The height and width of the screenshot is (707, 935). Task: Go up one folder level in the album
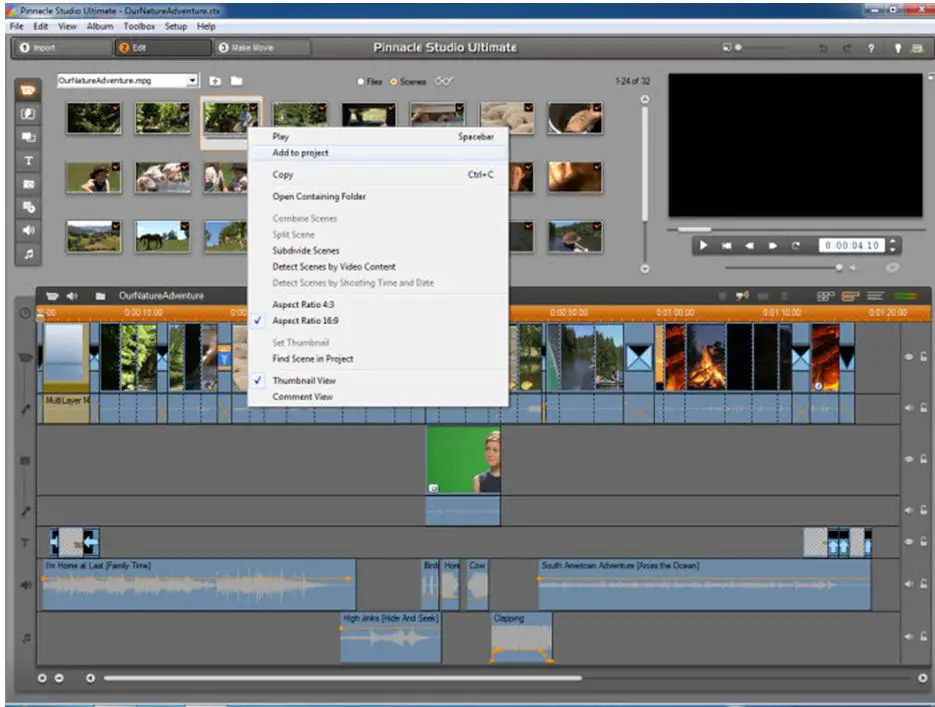[x=215, y=81]
